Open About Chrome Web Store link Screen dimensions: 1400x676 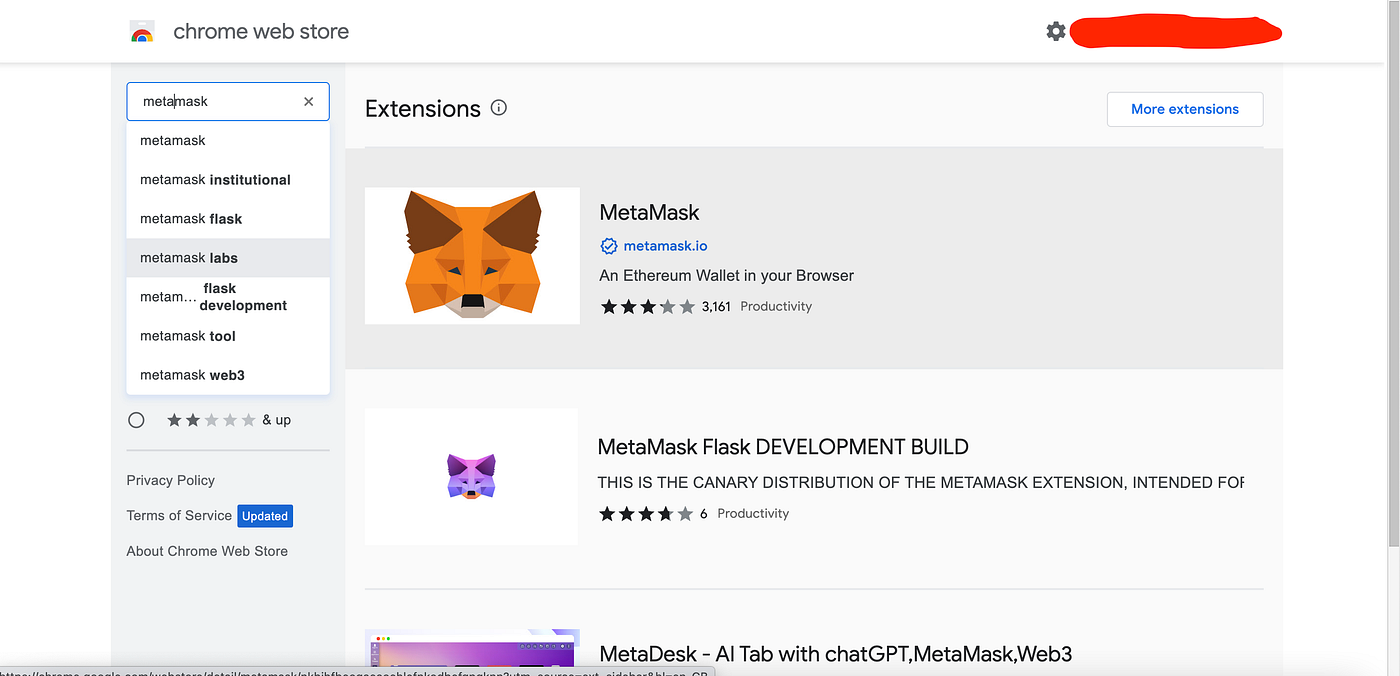click(x=207, y=551)
